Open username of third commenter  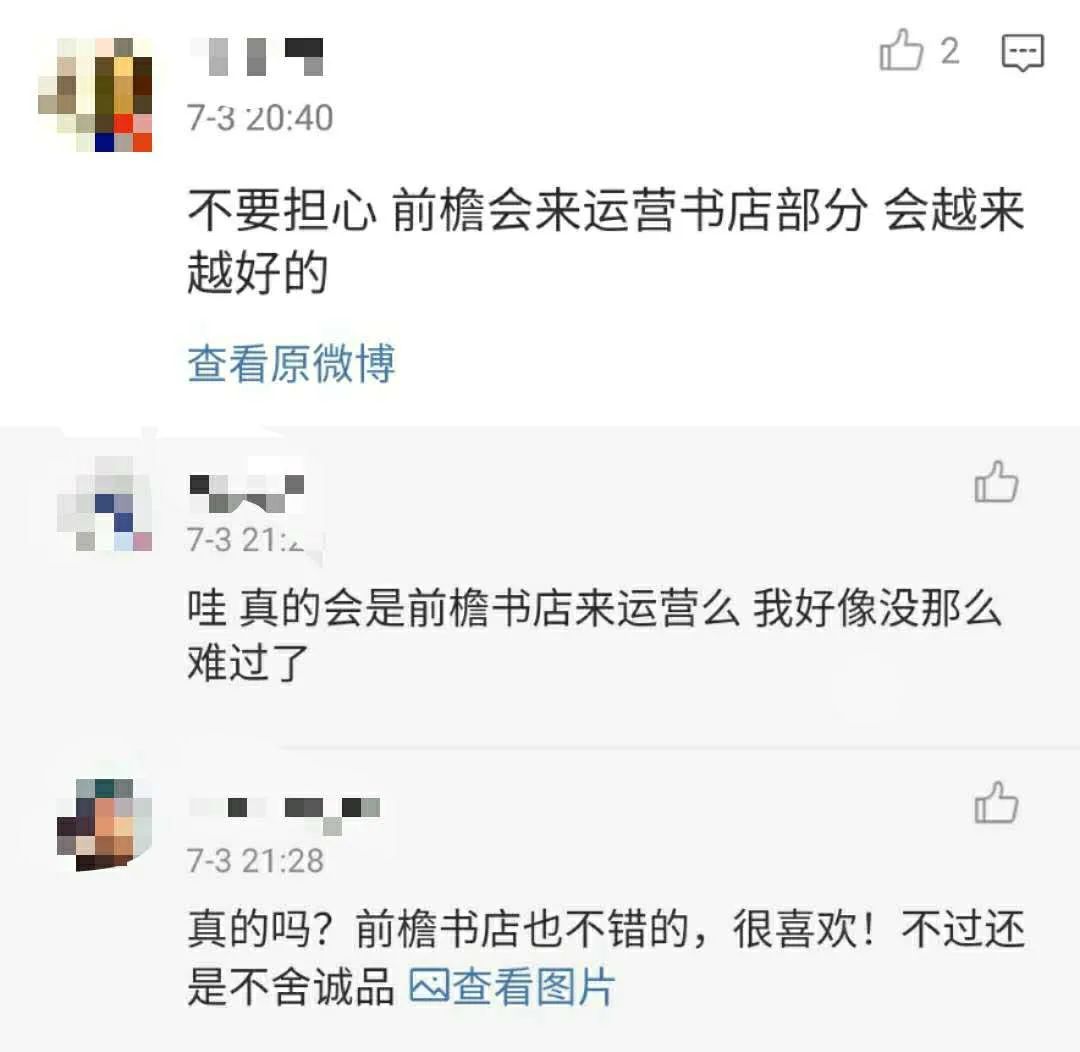(284, 814)
